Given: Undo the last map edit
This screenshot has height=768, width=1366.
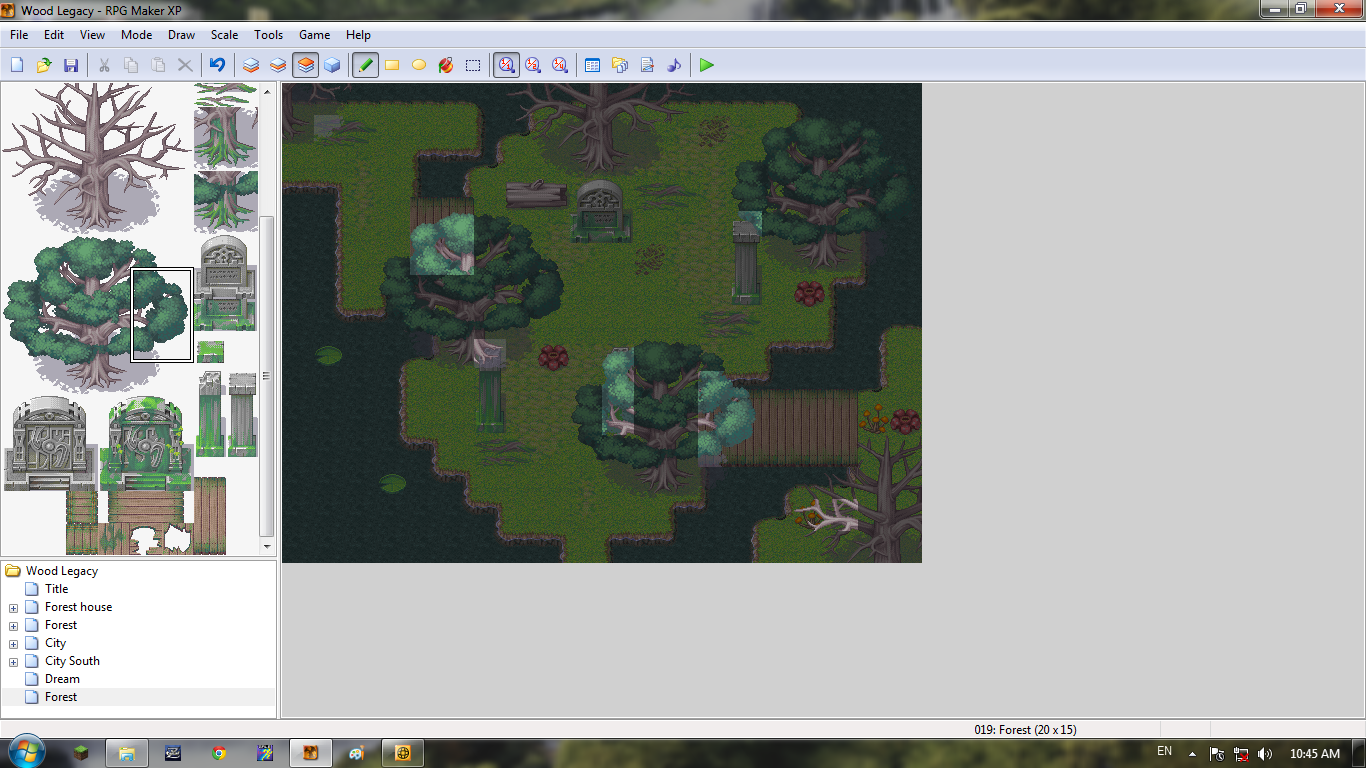Looking at the screenshot, I should 218,64.
